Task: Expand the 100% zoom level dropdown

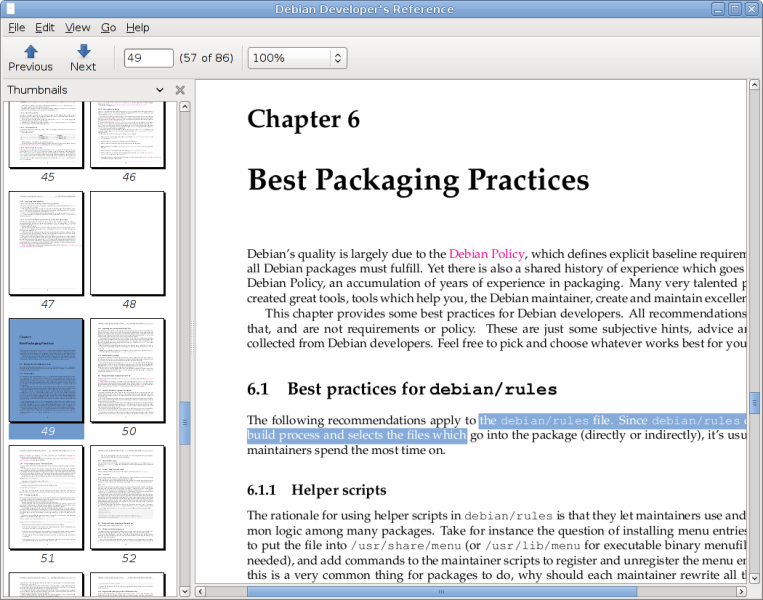Action: (337, 58)
